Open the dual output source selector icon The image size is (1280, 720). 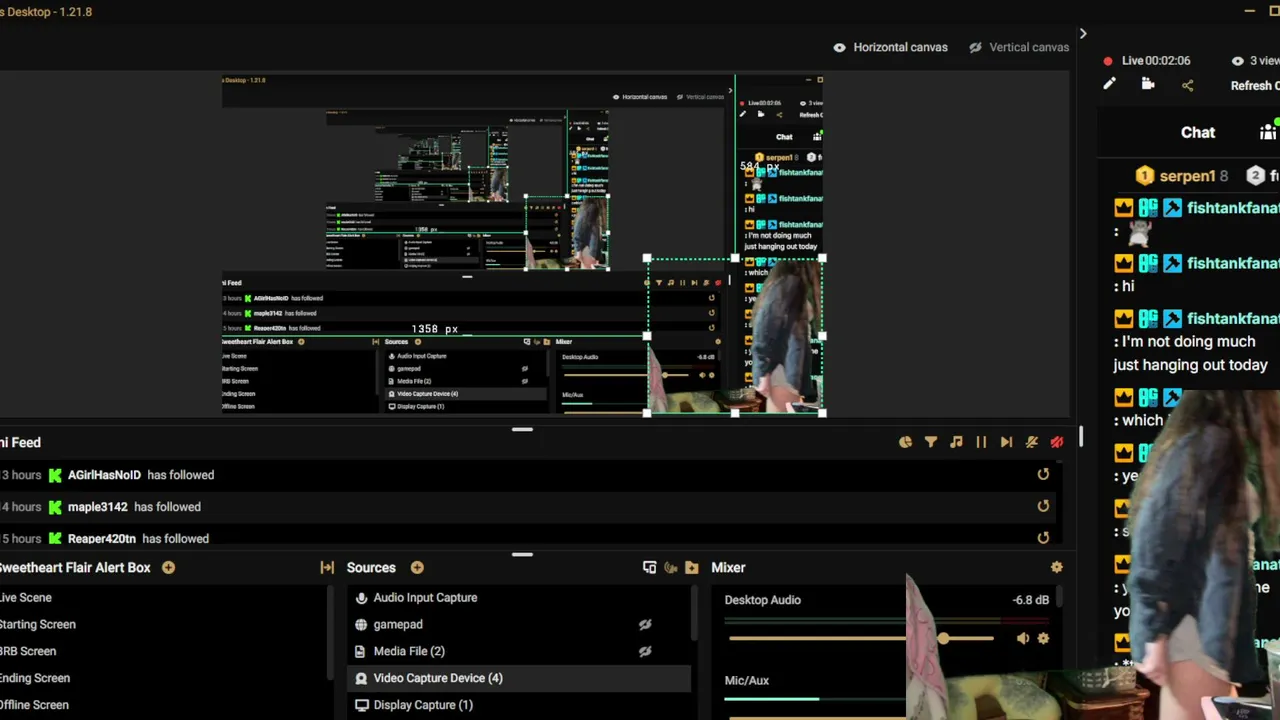(649, 567)
